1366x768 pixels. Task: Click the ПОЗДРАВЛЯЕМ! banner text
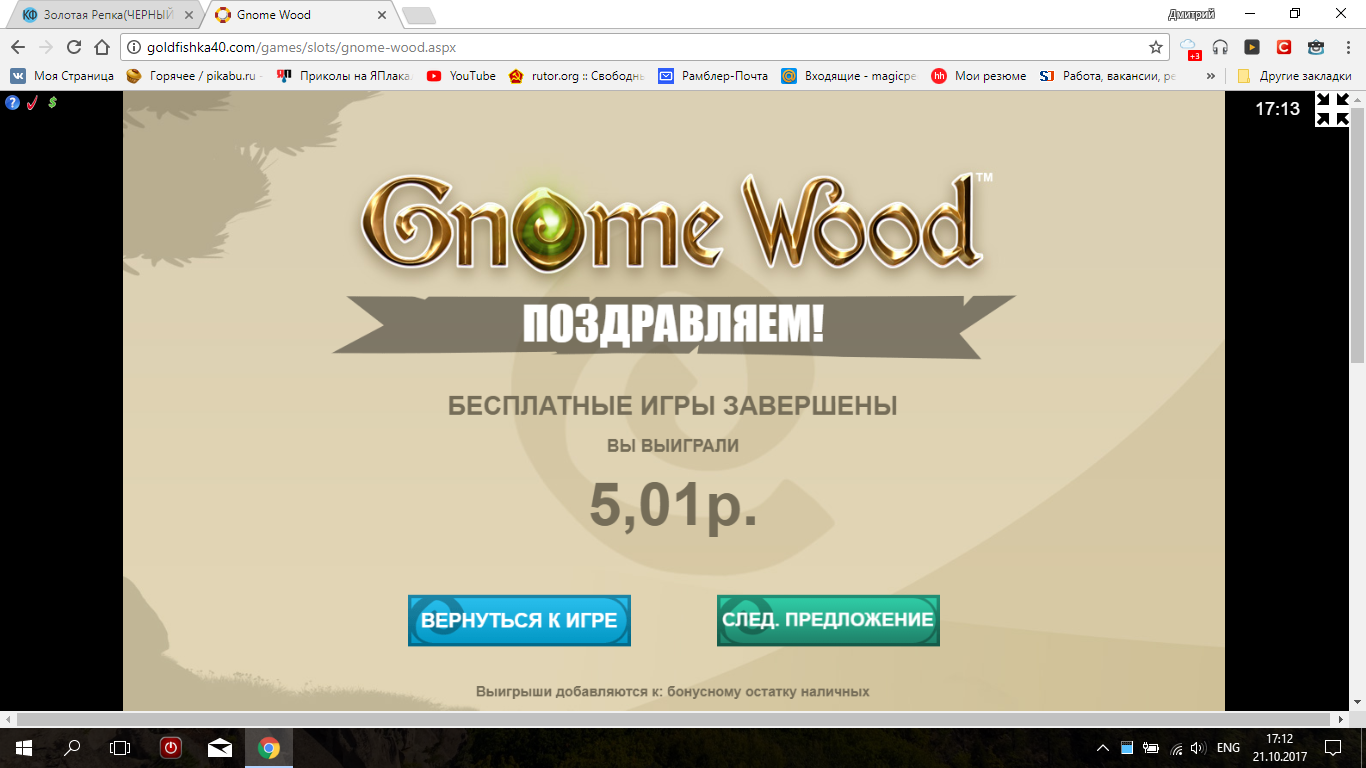pyautogui.click(x=673, y=324)
